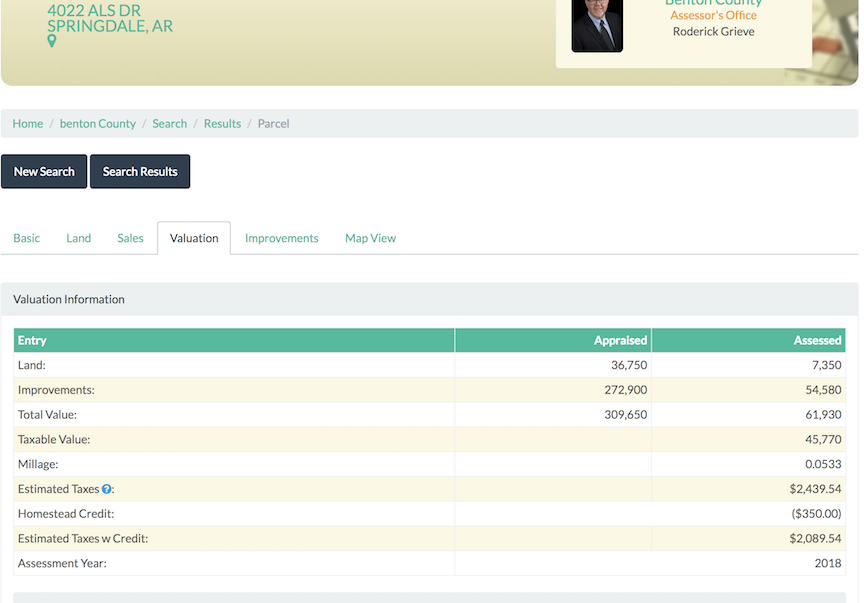Click the Assessor's Office text
This screenshot has width=864, height=603.
(714, 15)
